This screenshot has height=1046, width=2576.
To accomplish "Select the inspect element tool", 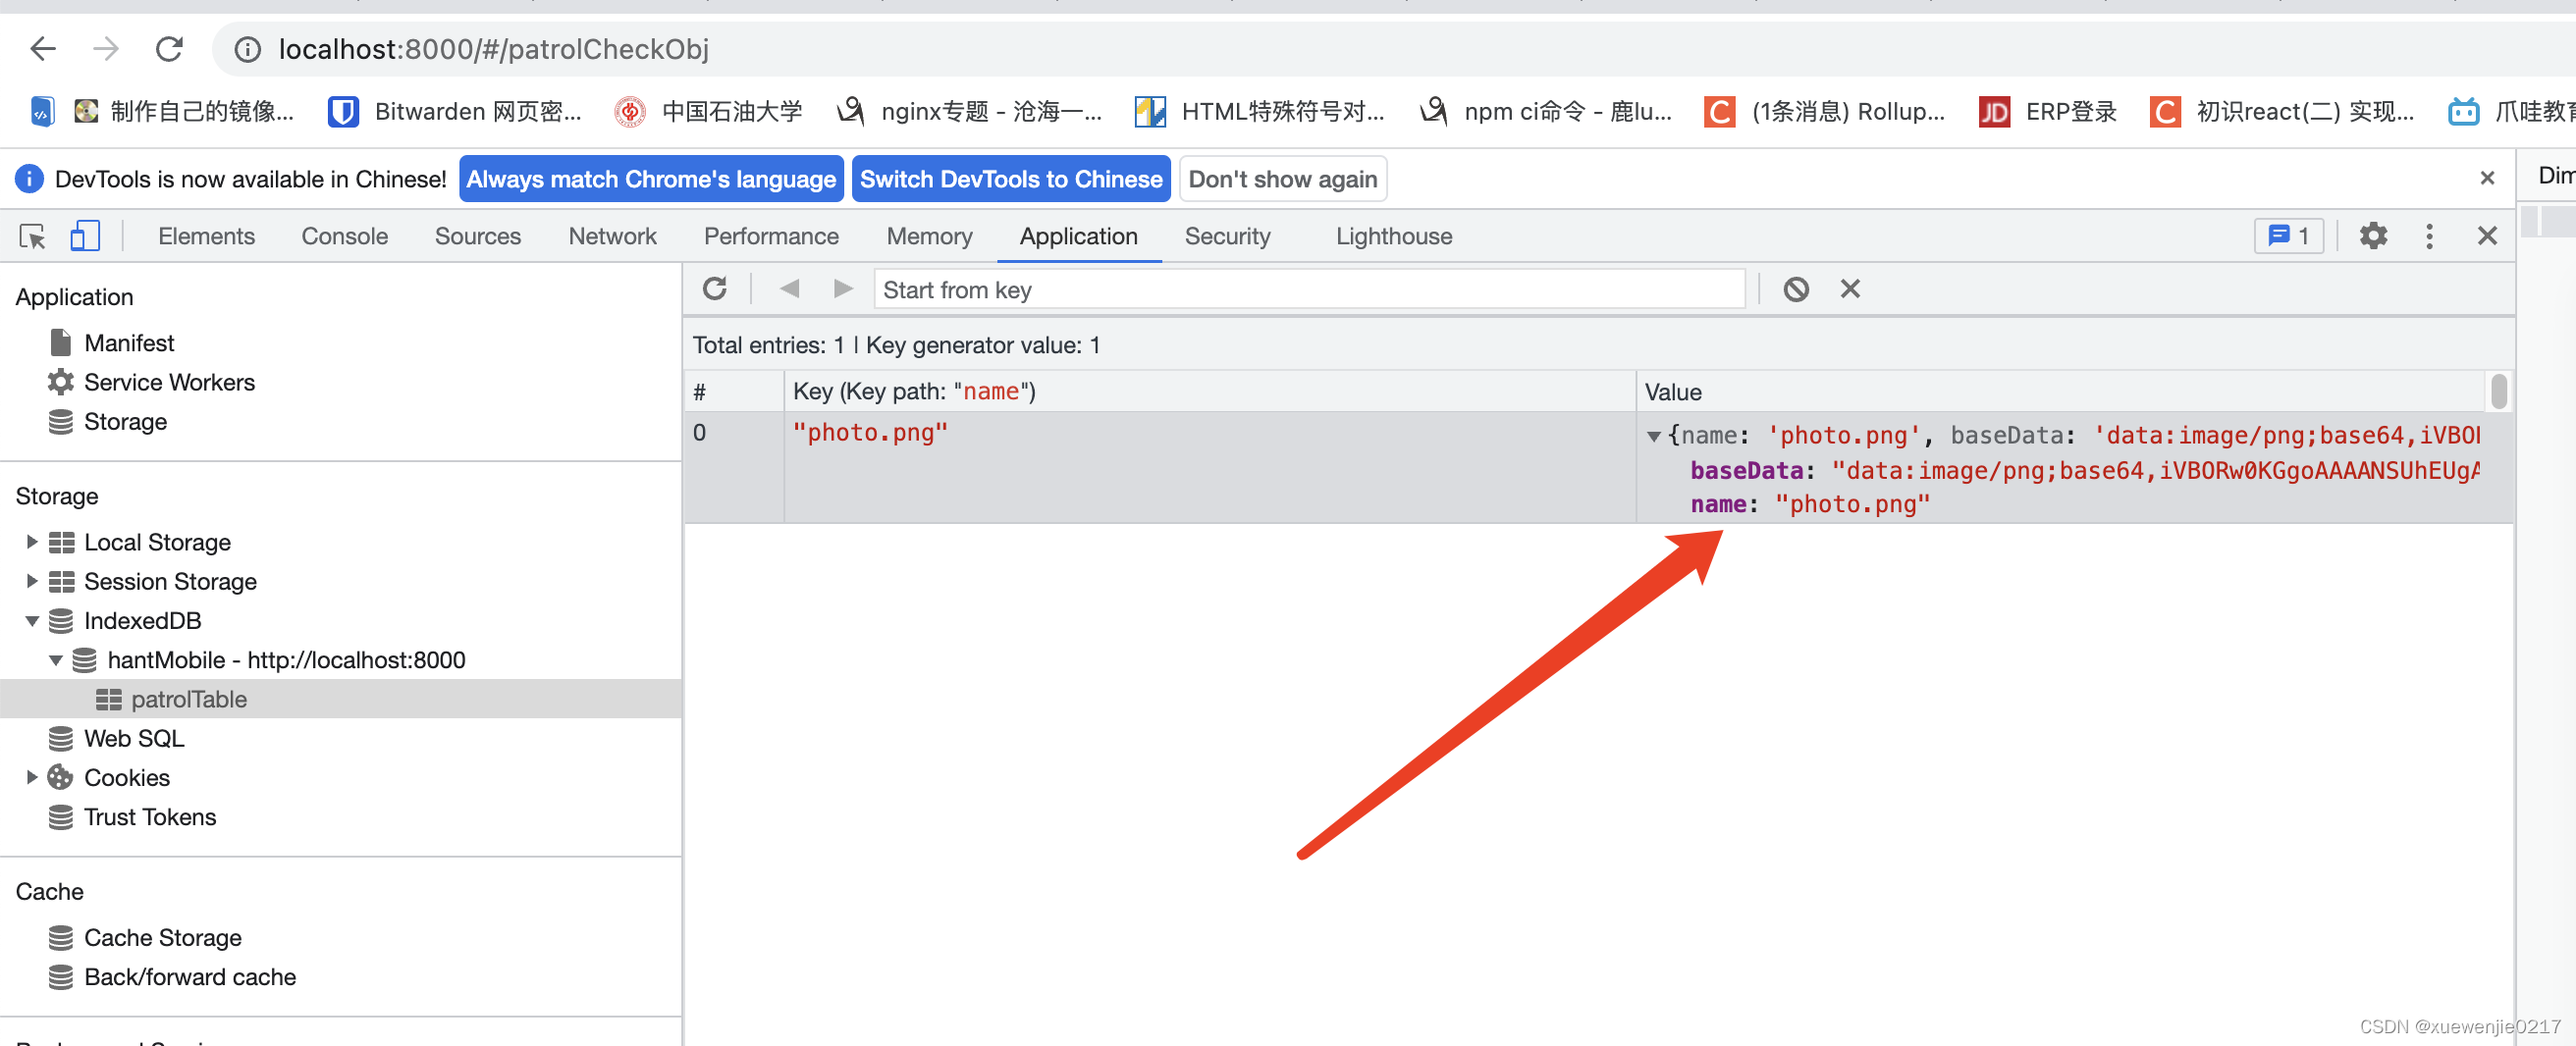I will 31,236.
